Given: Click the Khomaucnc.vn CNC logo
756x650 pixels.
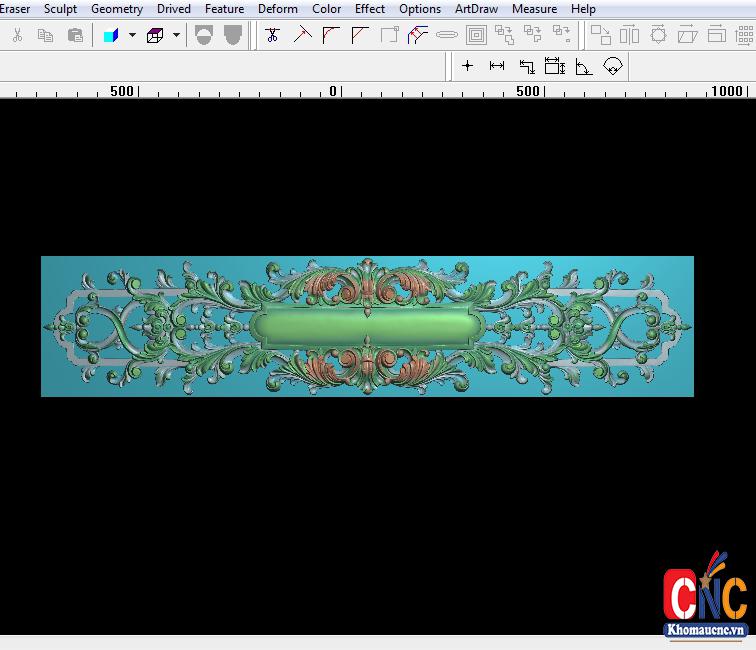Looking at the screenshot, I should (705, 597).
